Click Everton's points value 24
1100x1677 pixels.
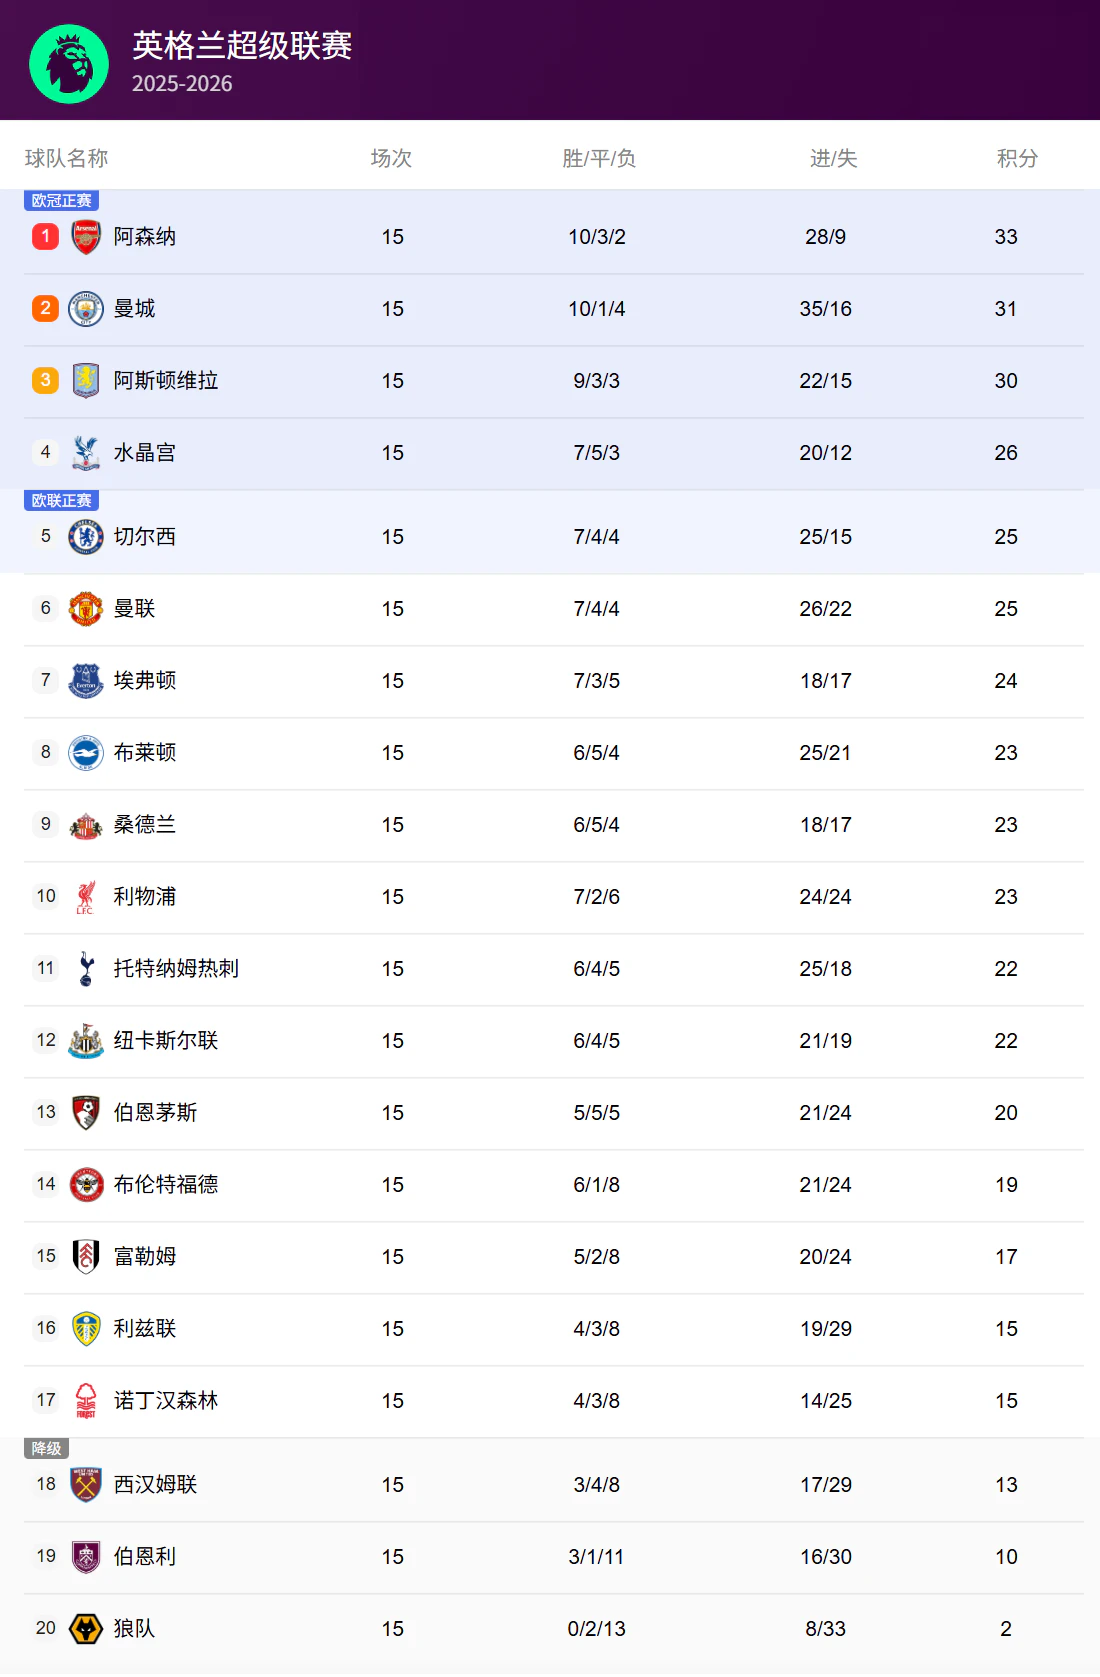(1006, 681)
